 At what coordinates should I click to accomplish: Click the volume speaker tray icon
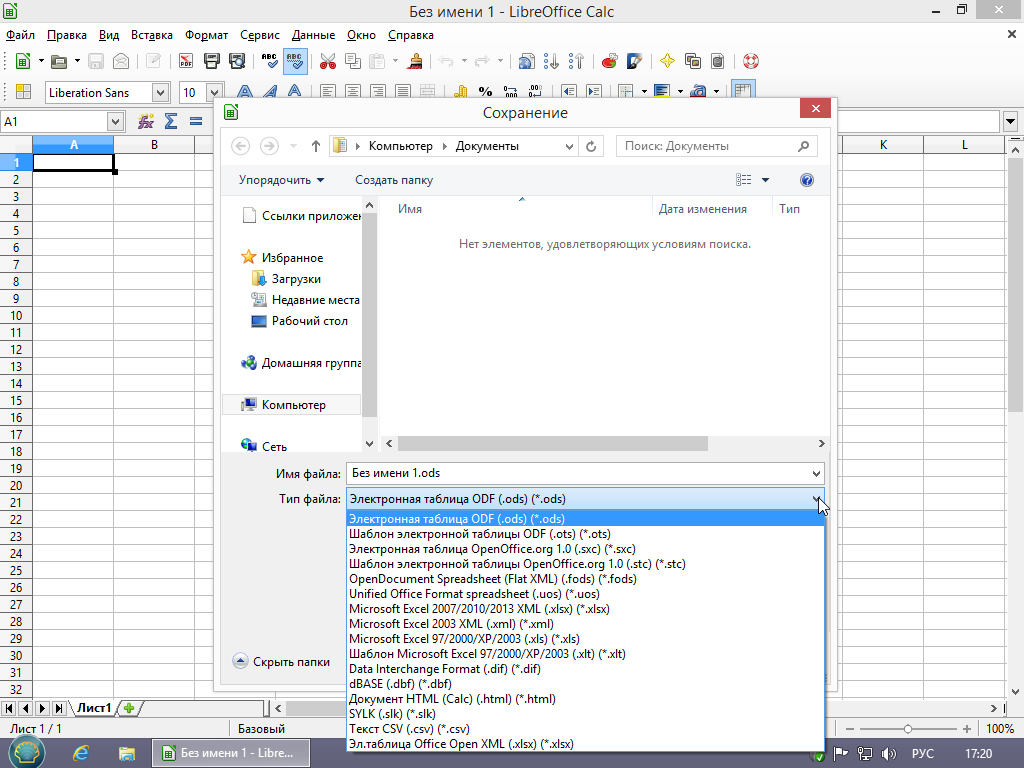click(x=888, y=754)
